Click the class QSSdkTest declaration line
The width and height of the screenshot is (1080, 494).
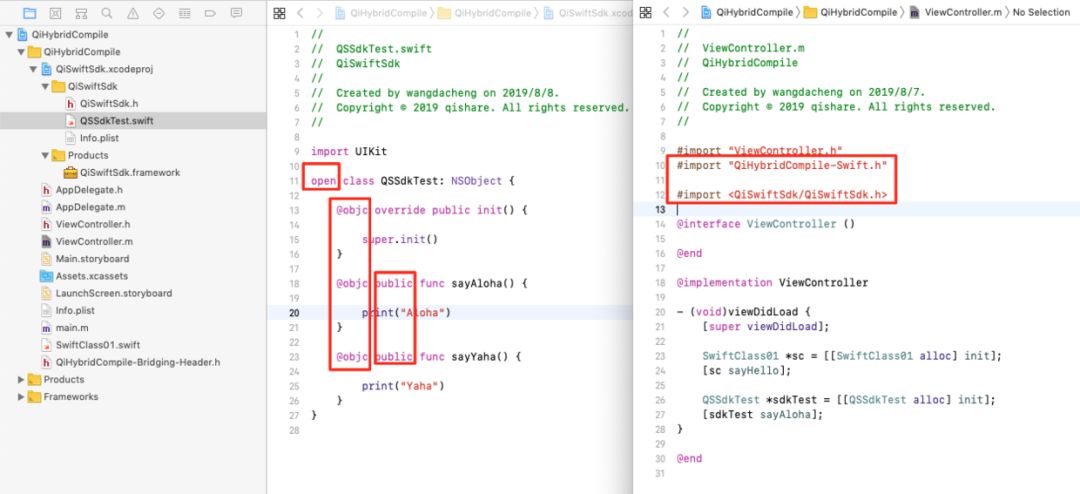tap(413, 181)
